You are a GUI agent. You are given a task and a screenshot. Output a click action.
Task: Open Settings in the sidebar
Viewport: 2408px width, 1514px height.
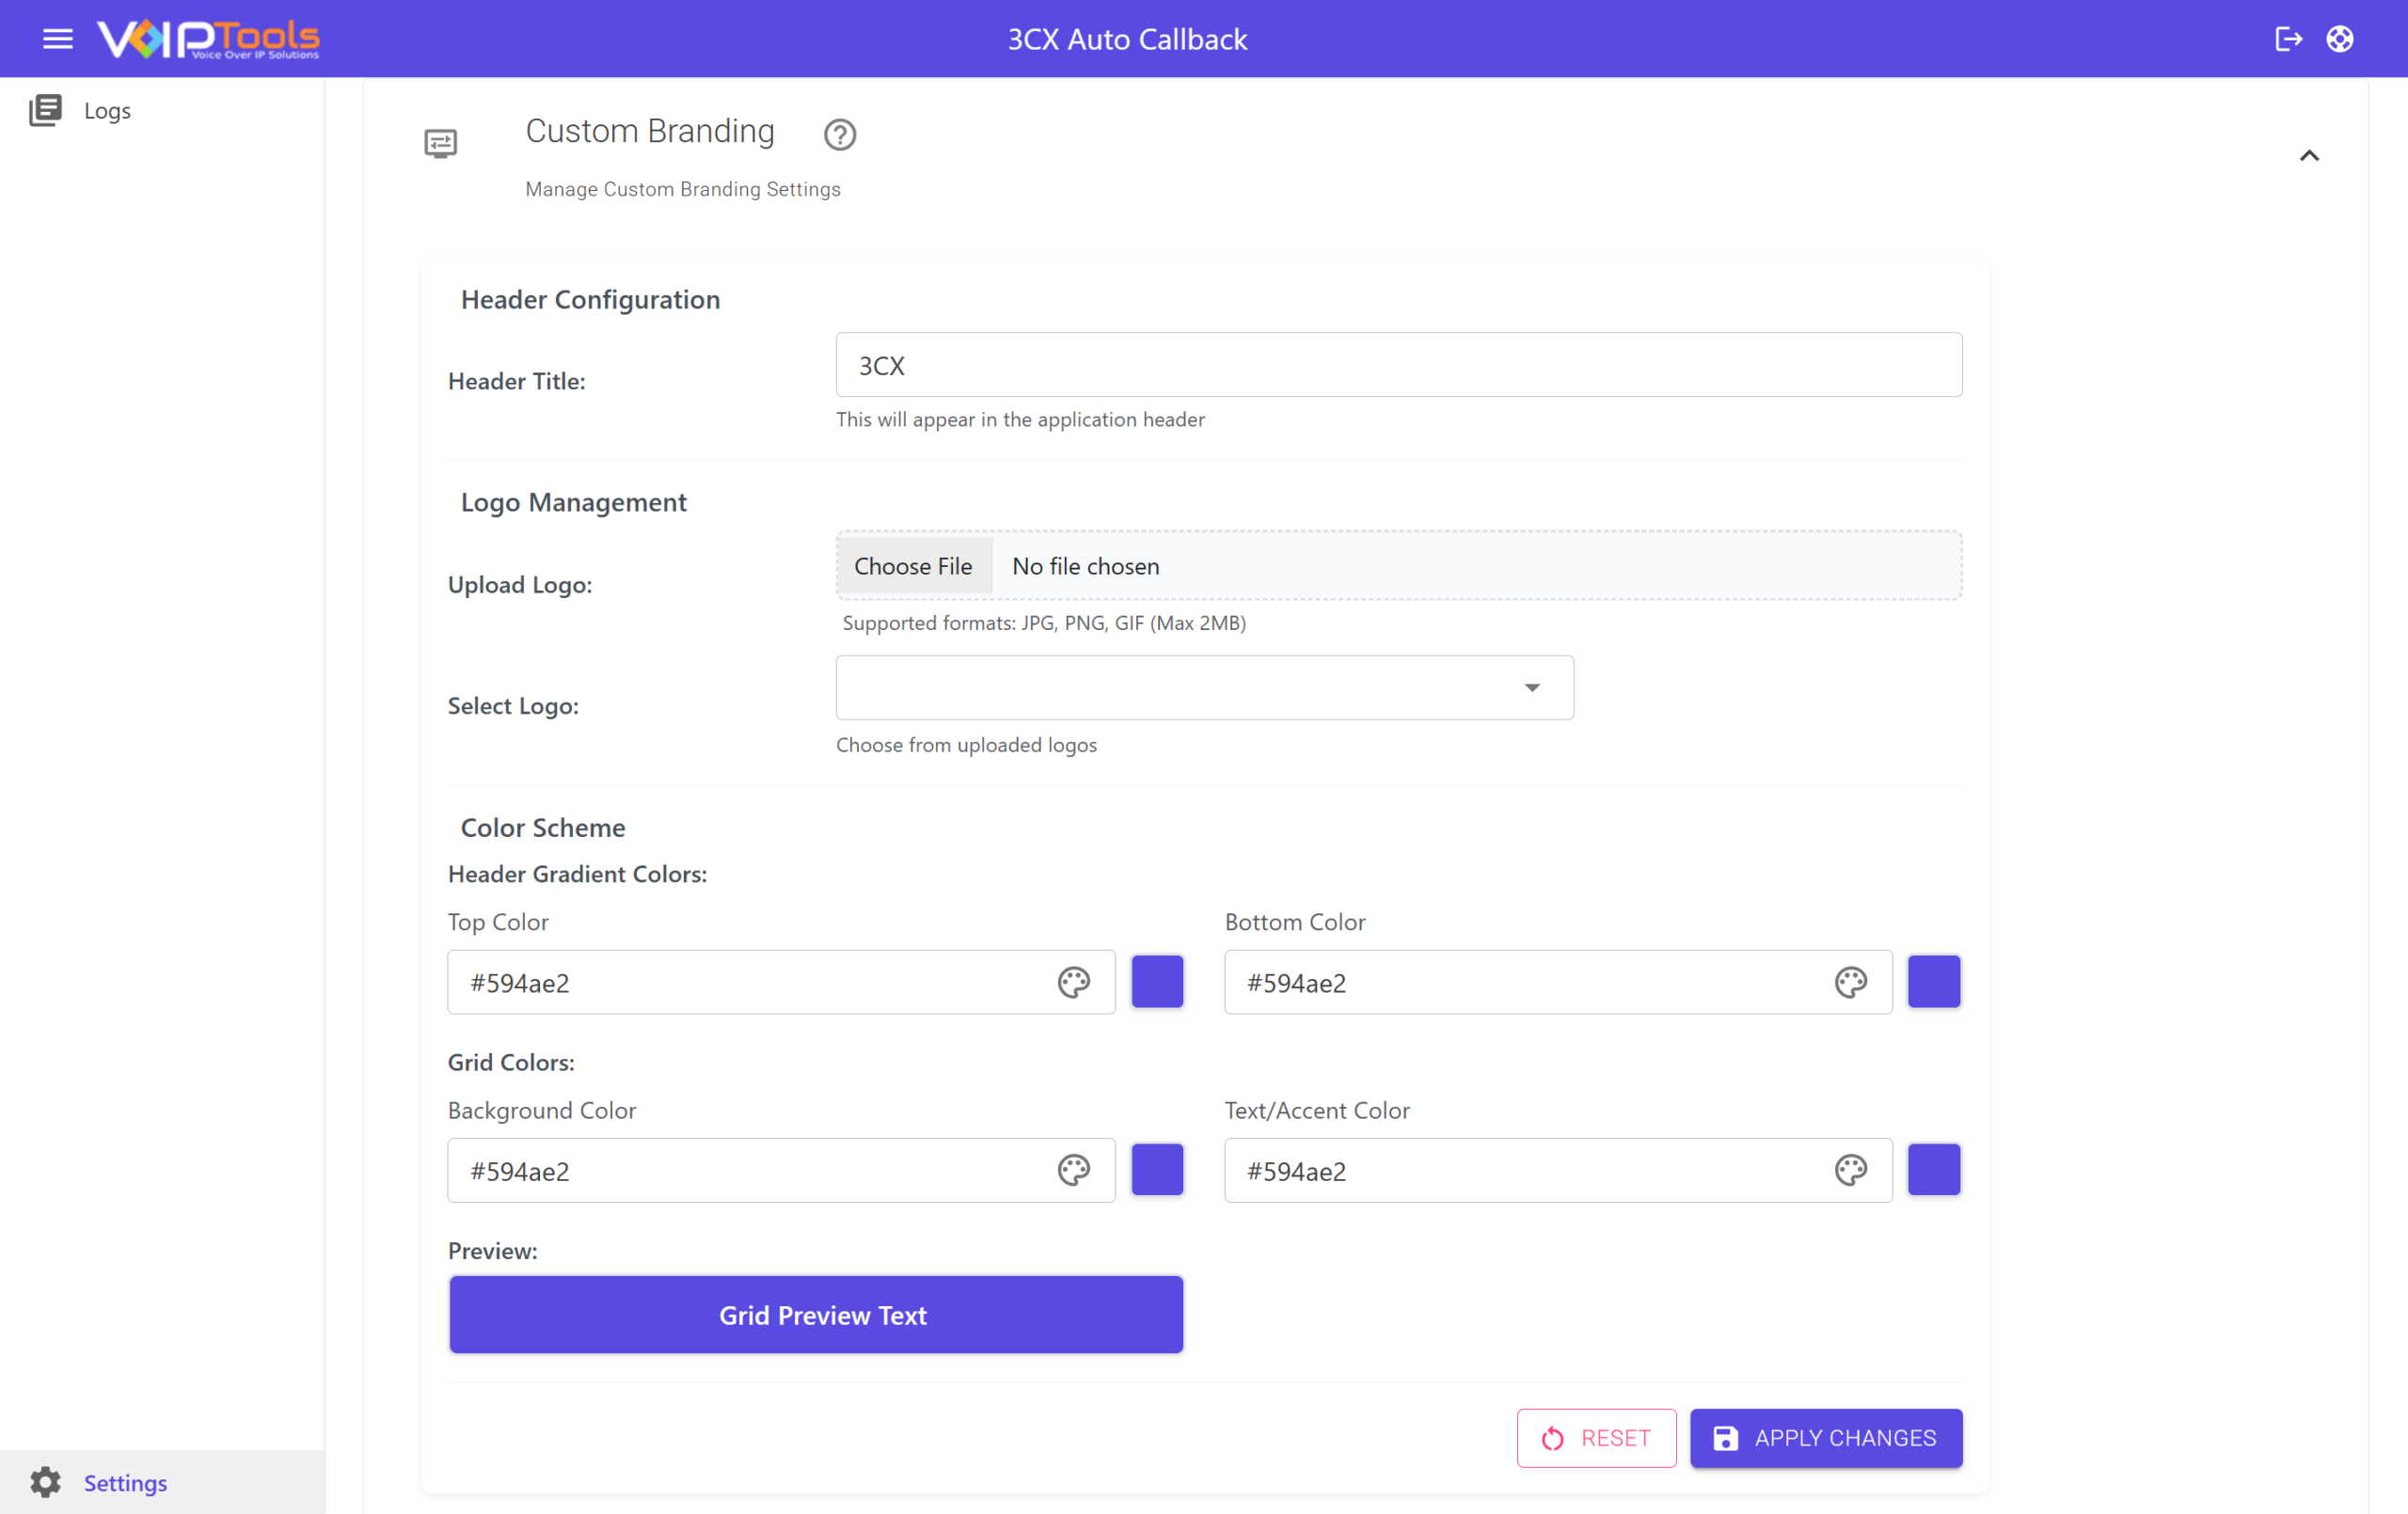(162, 1482)
